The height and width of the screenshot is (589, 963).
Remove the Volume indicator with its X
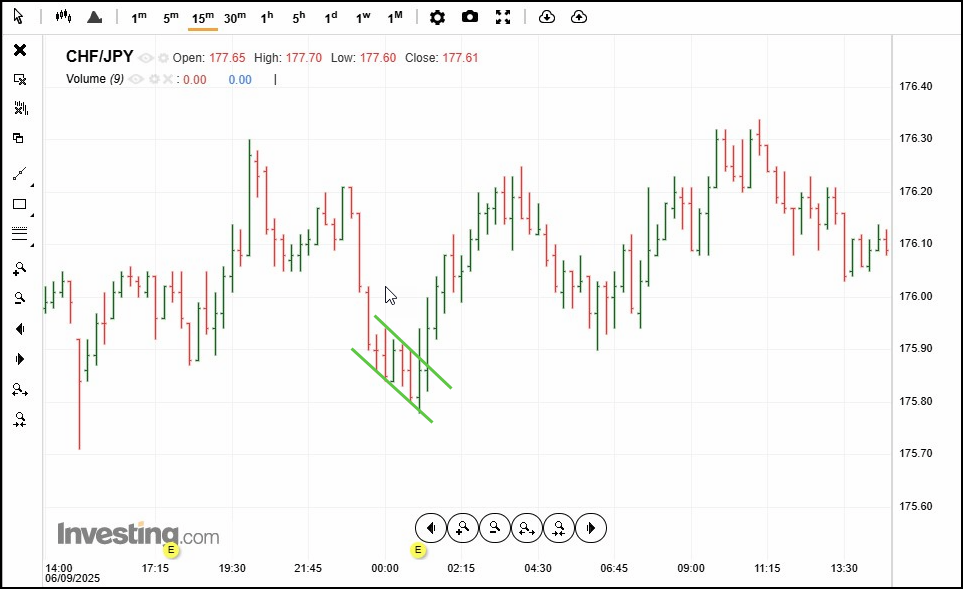point(168,79)
